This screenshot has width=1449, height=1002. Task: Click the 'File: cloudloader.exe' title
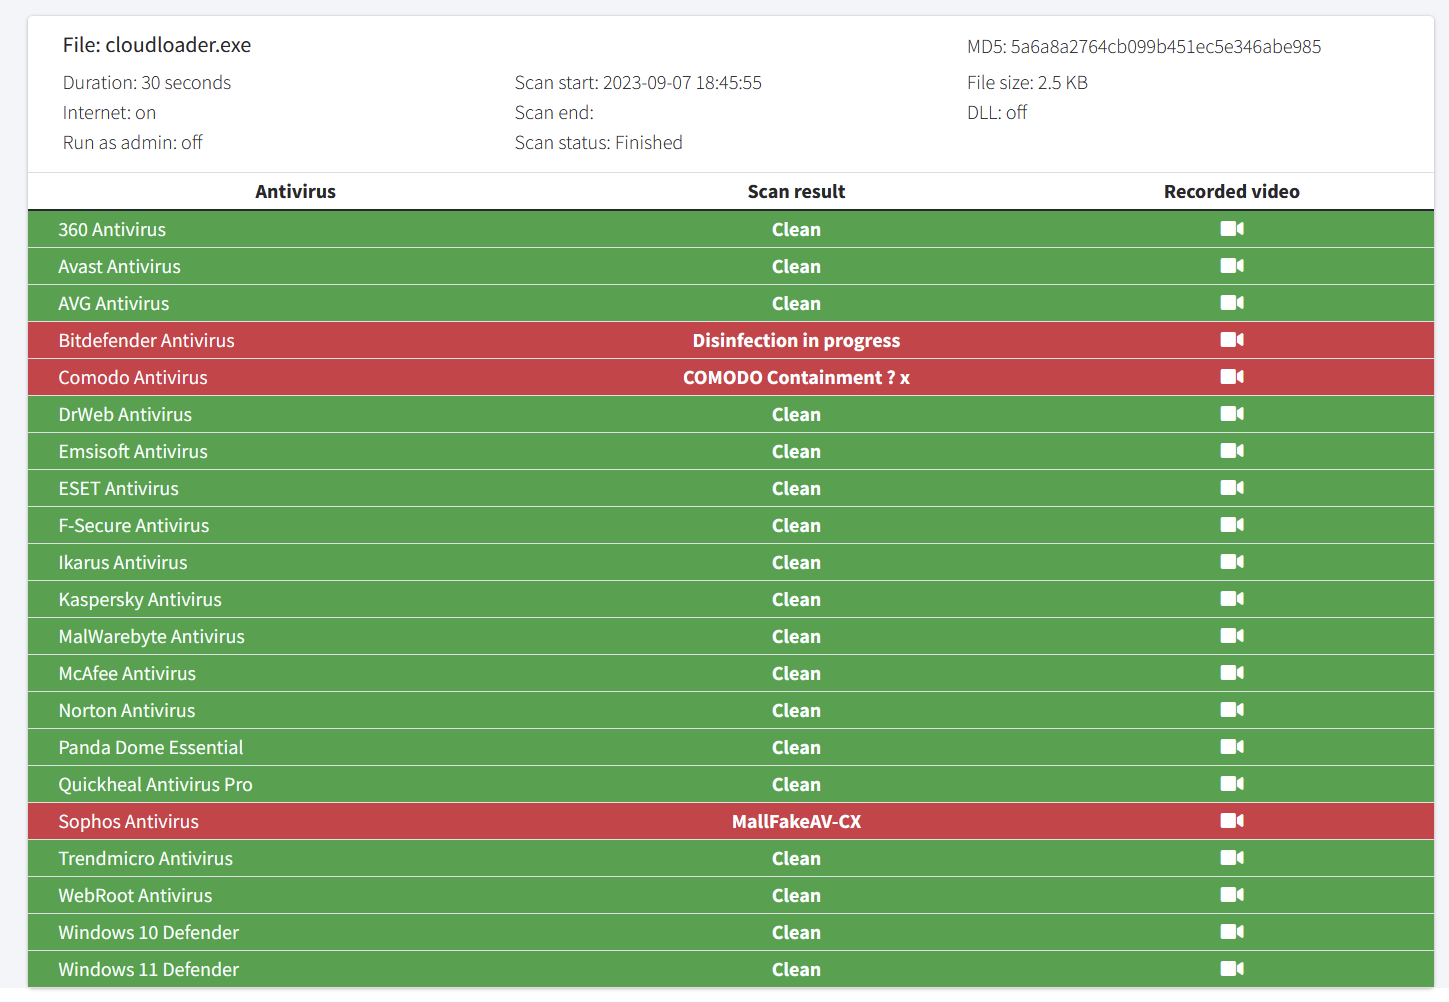[157, 45]
